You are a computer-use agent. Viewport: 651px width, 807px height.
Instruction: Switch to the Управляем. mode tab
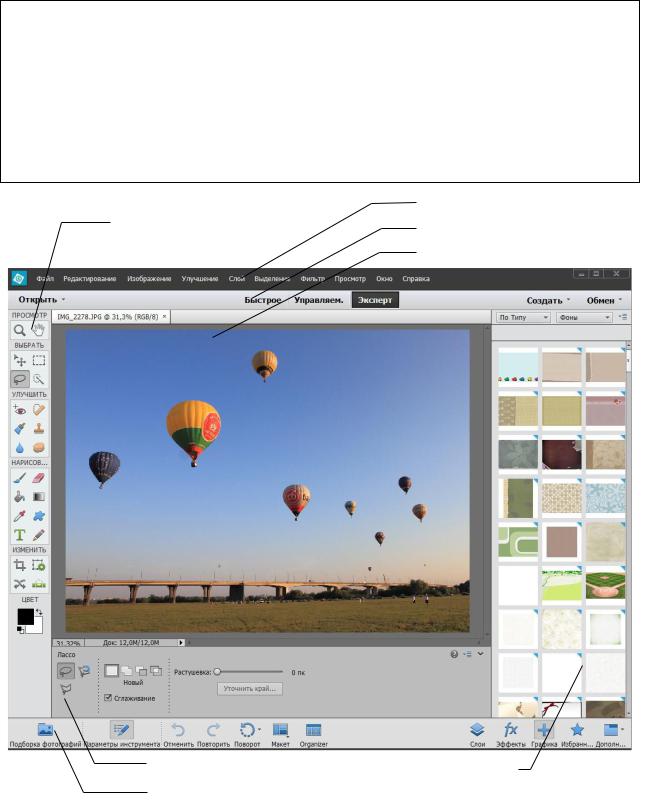tap(319, 300)
